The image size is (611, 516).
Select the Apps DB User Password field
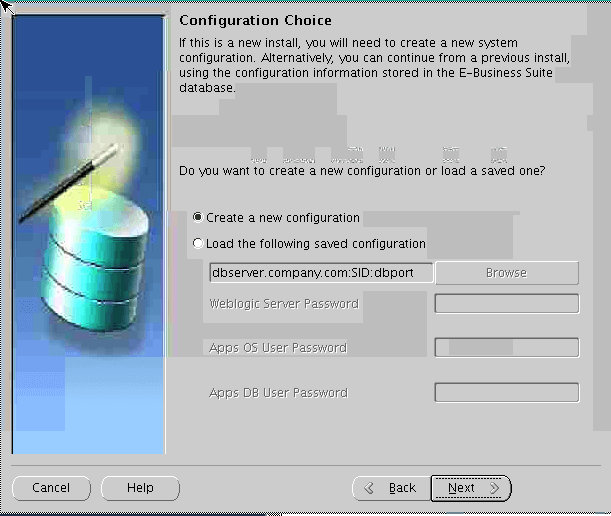(506, 393)
